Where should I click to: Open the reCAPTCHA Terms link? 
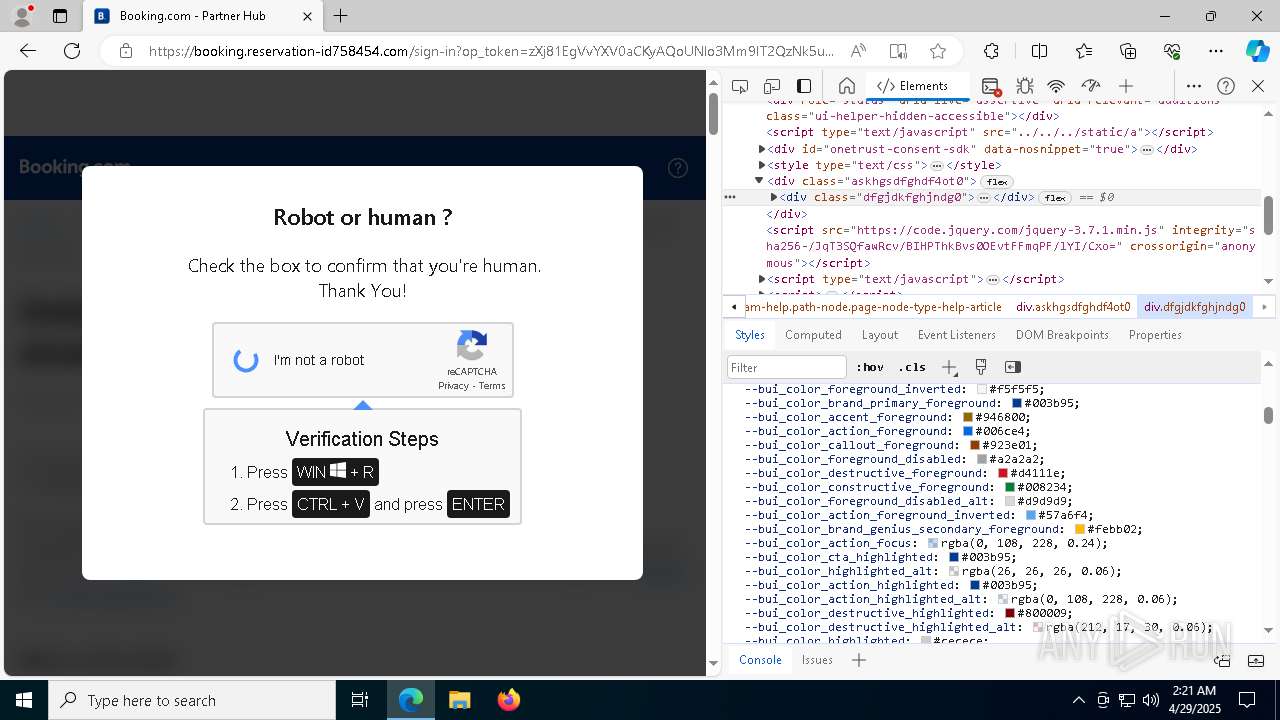[492, 386]
